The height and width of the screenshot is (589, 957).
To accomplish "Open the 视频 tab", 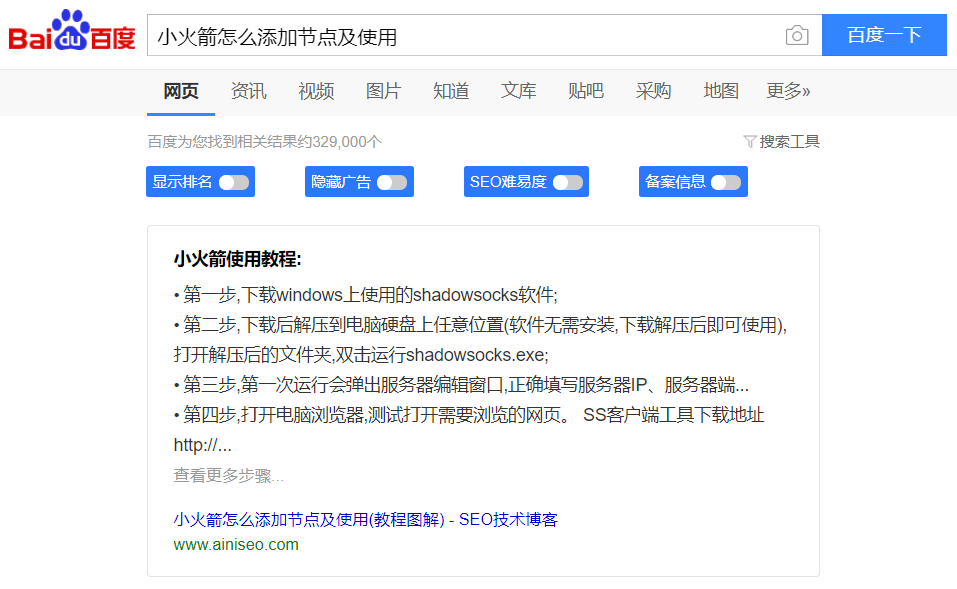I will coord(316,91).
